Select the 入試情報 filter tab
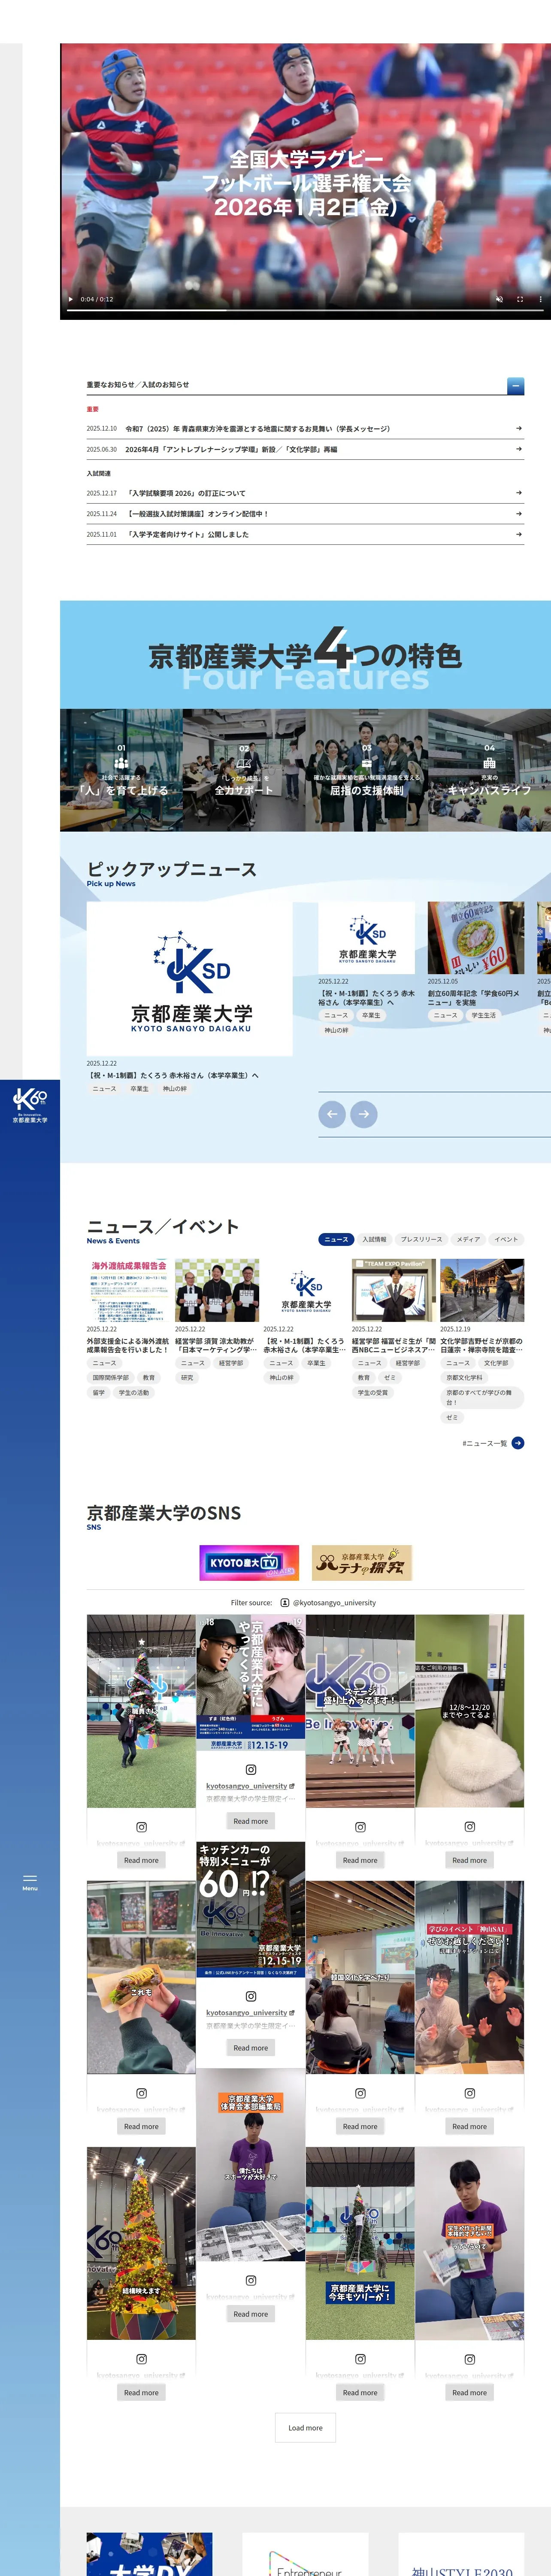551x2576 pixels. pyautogui.click(x=374, y=1239)
